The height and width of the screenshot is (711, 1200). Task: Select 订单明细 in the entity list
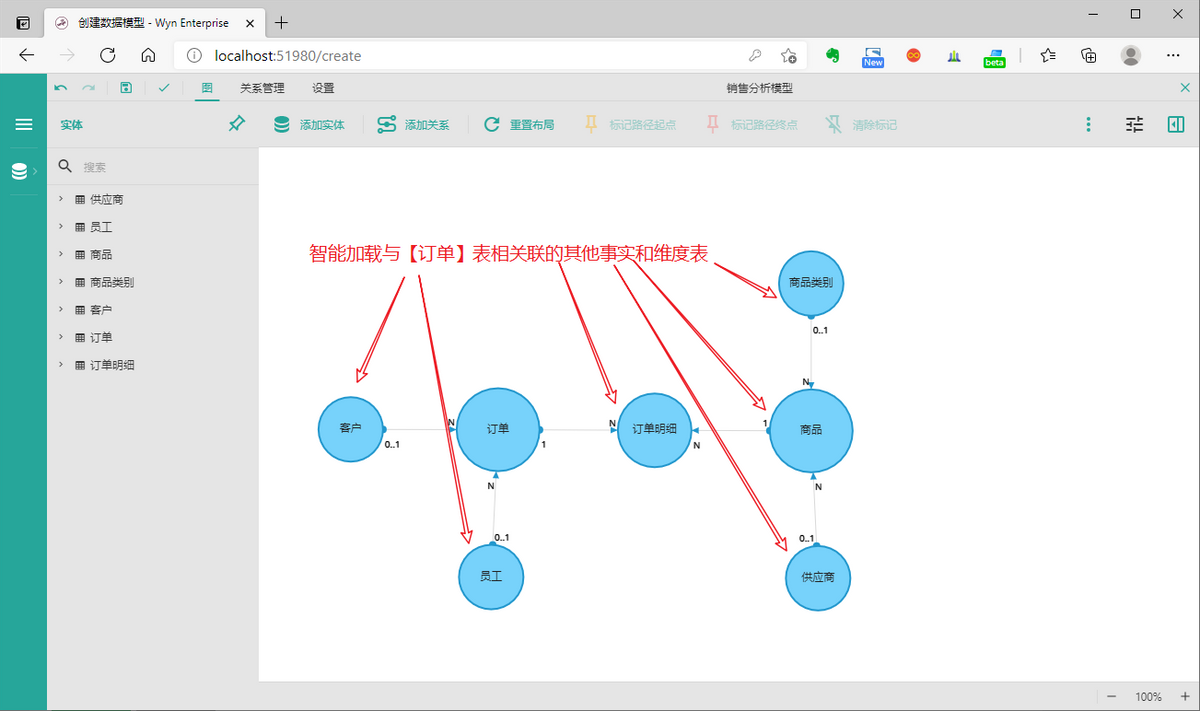pos(112,365)
